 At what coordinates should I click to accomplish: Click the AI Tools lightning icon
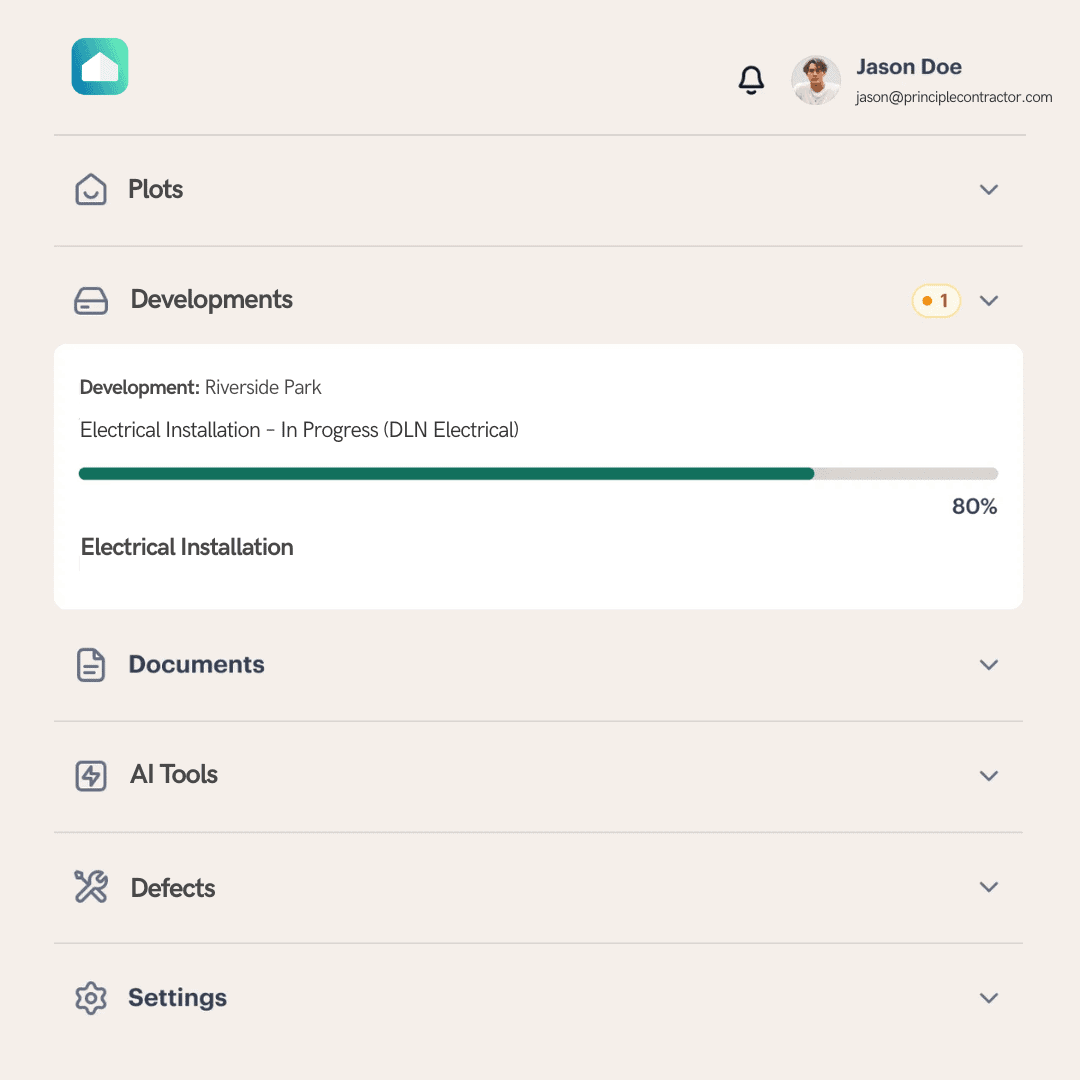[91, 775]
